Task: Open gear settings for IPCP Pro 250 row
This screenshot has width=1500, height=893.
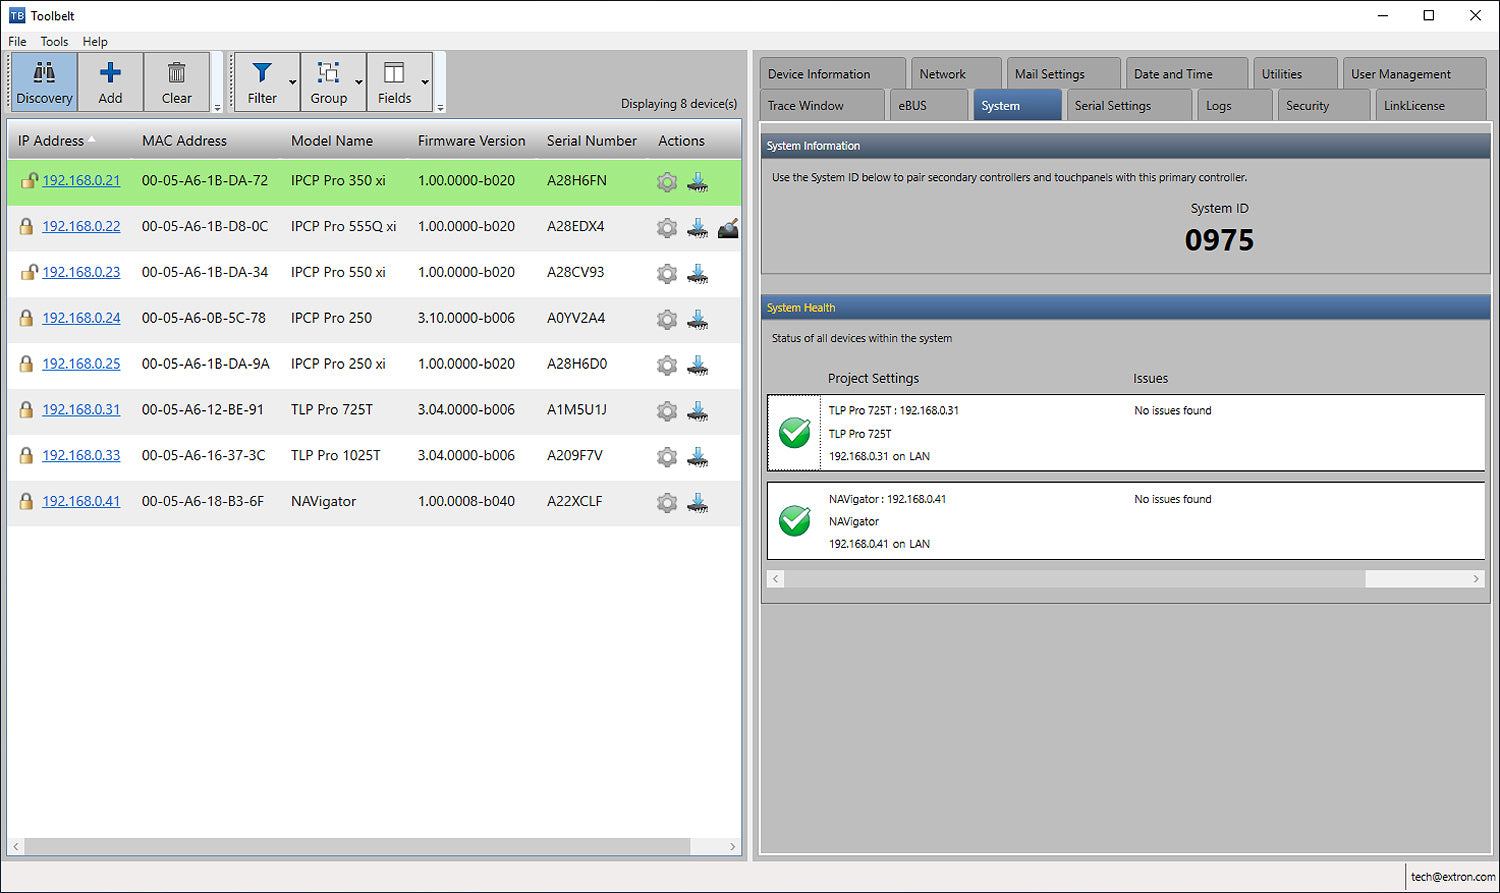Action: [x=667, y=319]
